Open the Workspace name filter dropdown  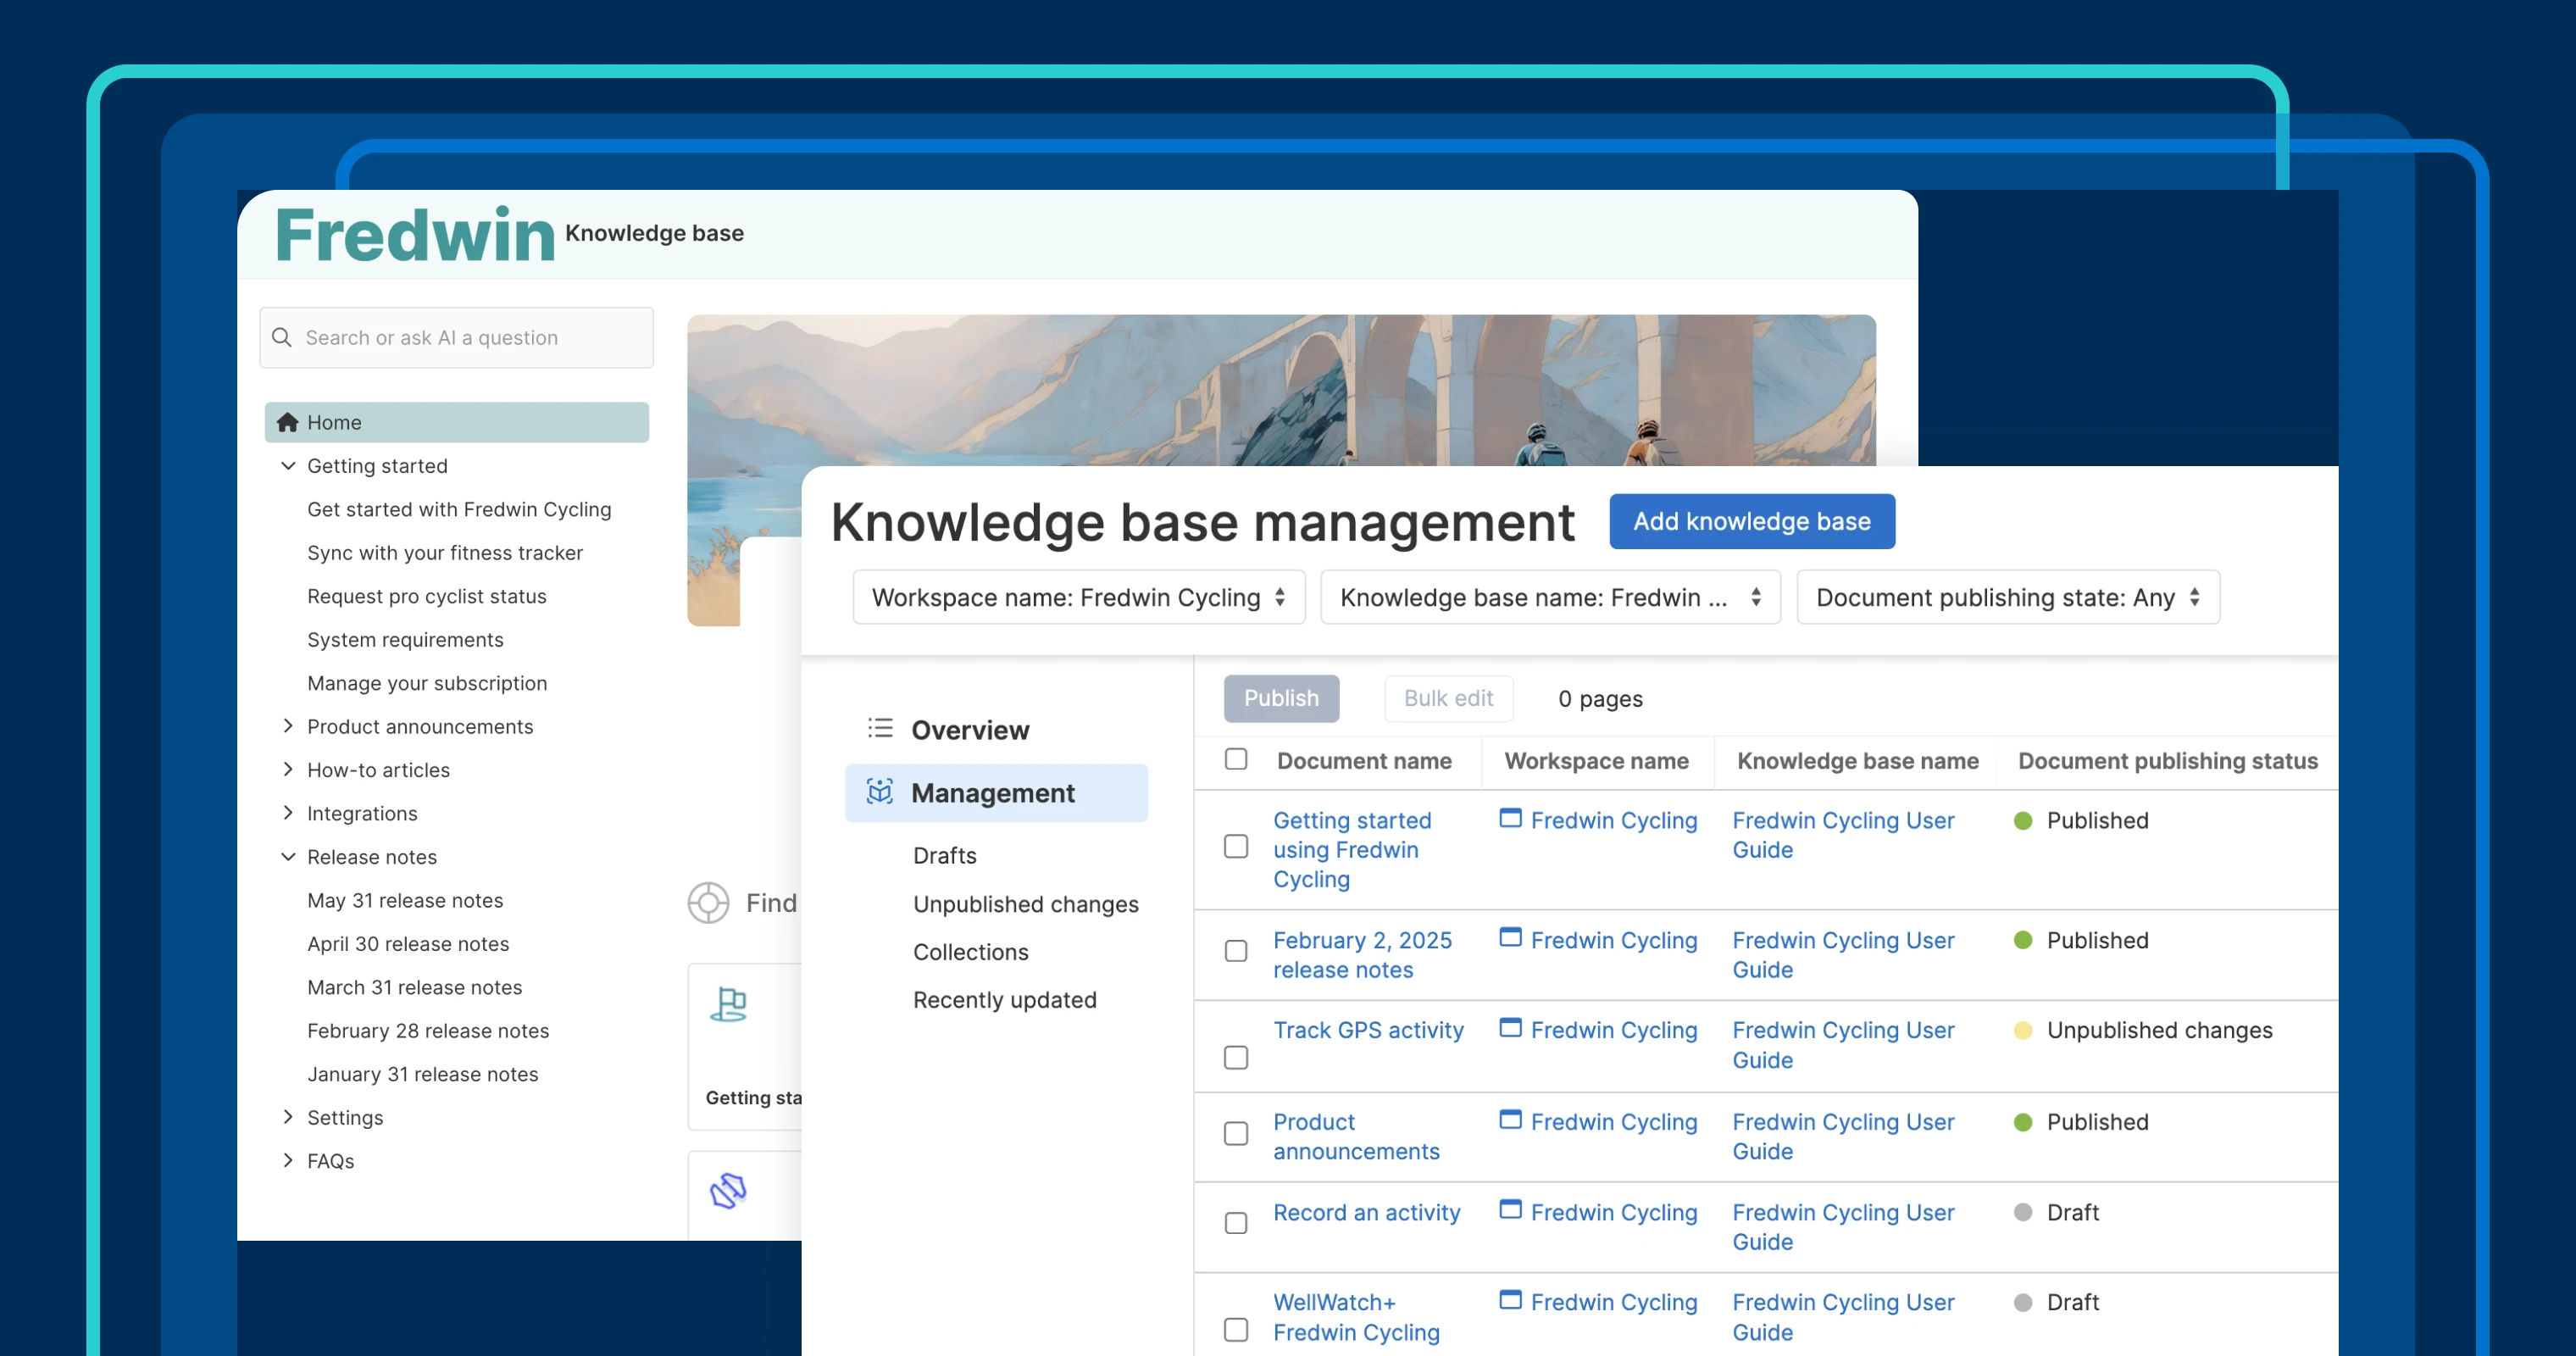[1078, 597]
